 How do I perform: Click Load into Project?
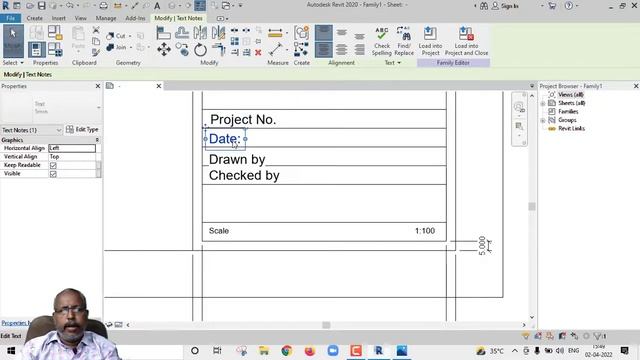point(430,41)
